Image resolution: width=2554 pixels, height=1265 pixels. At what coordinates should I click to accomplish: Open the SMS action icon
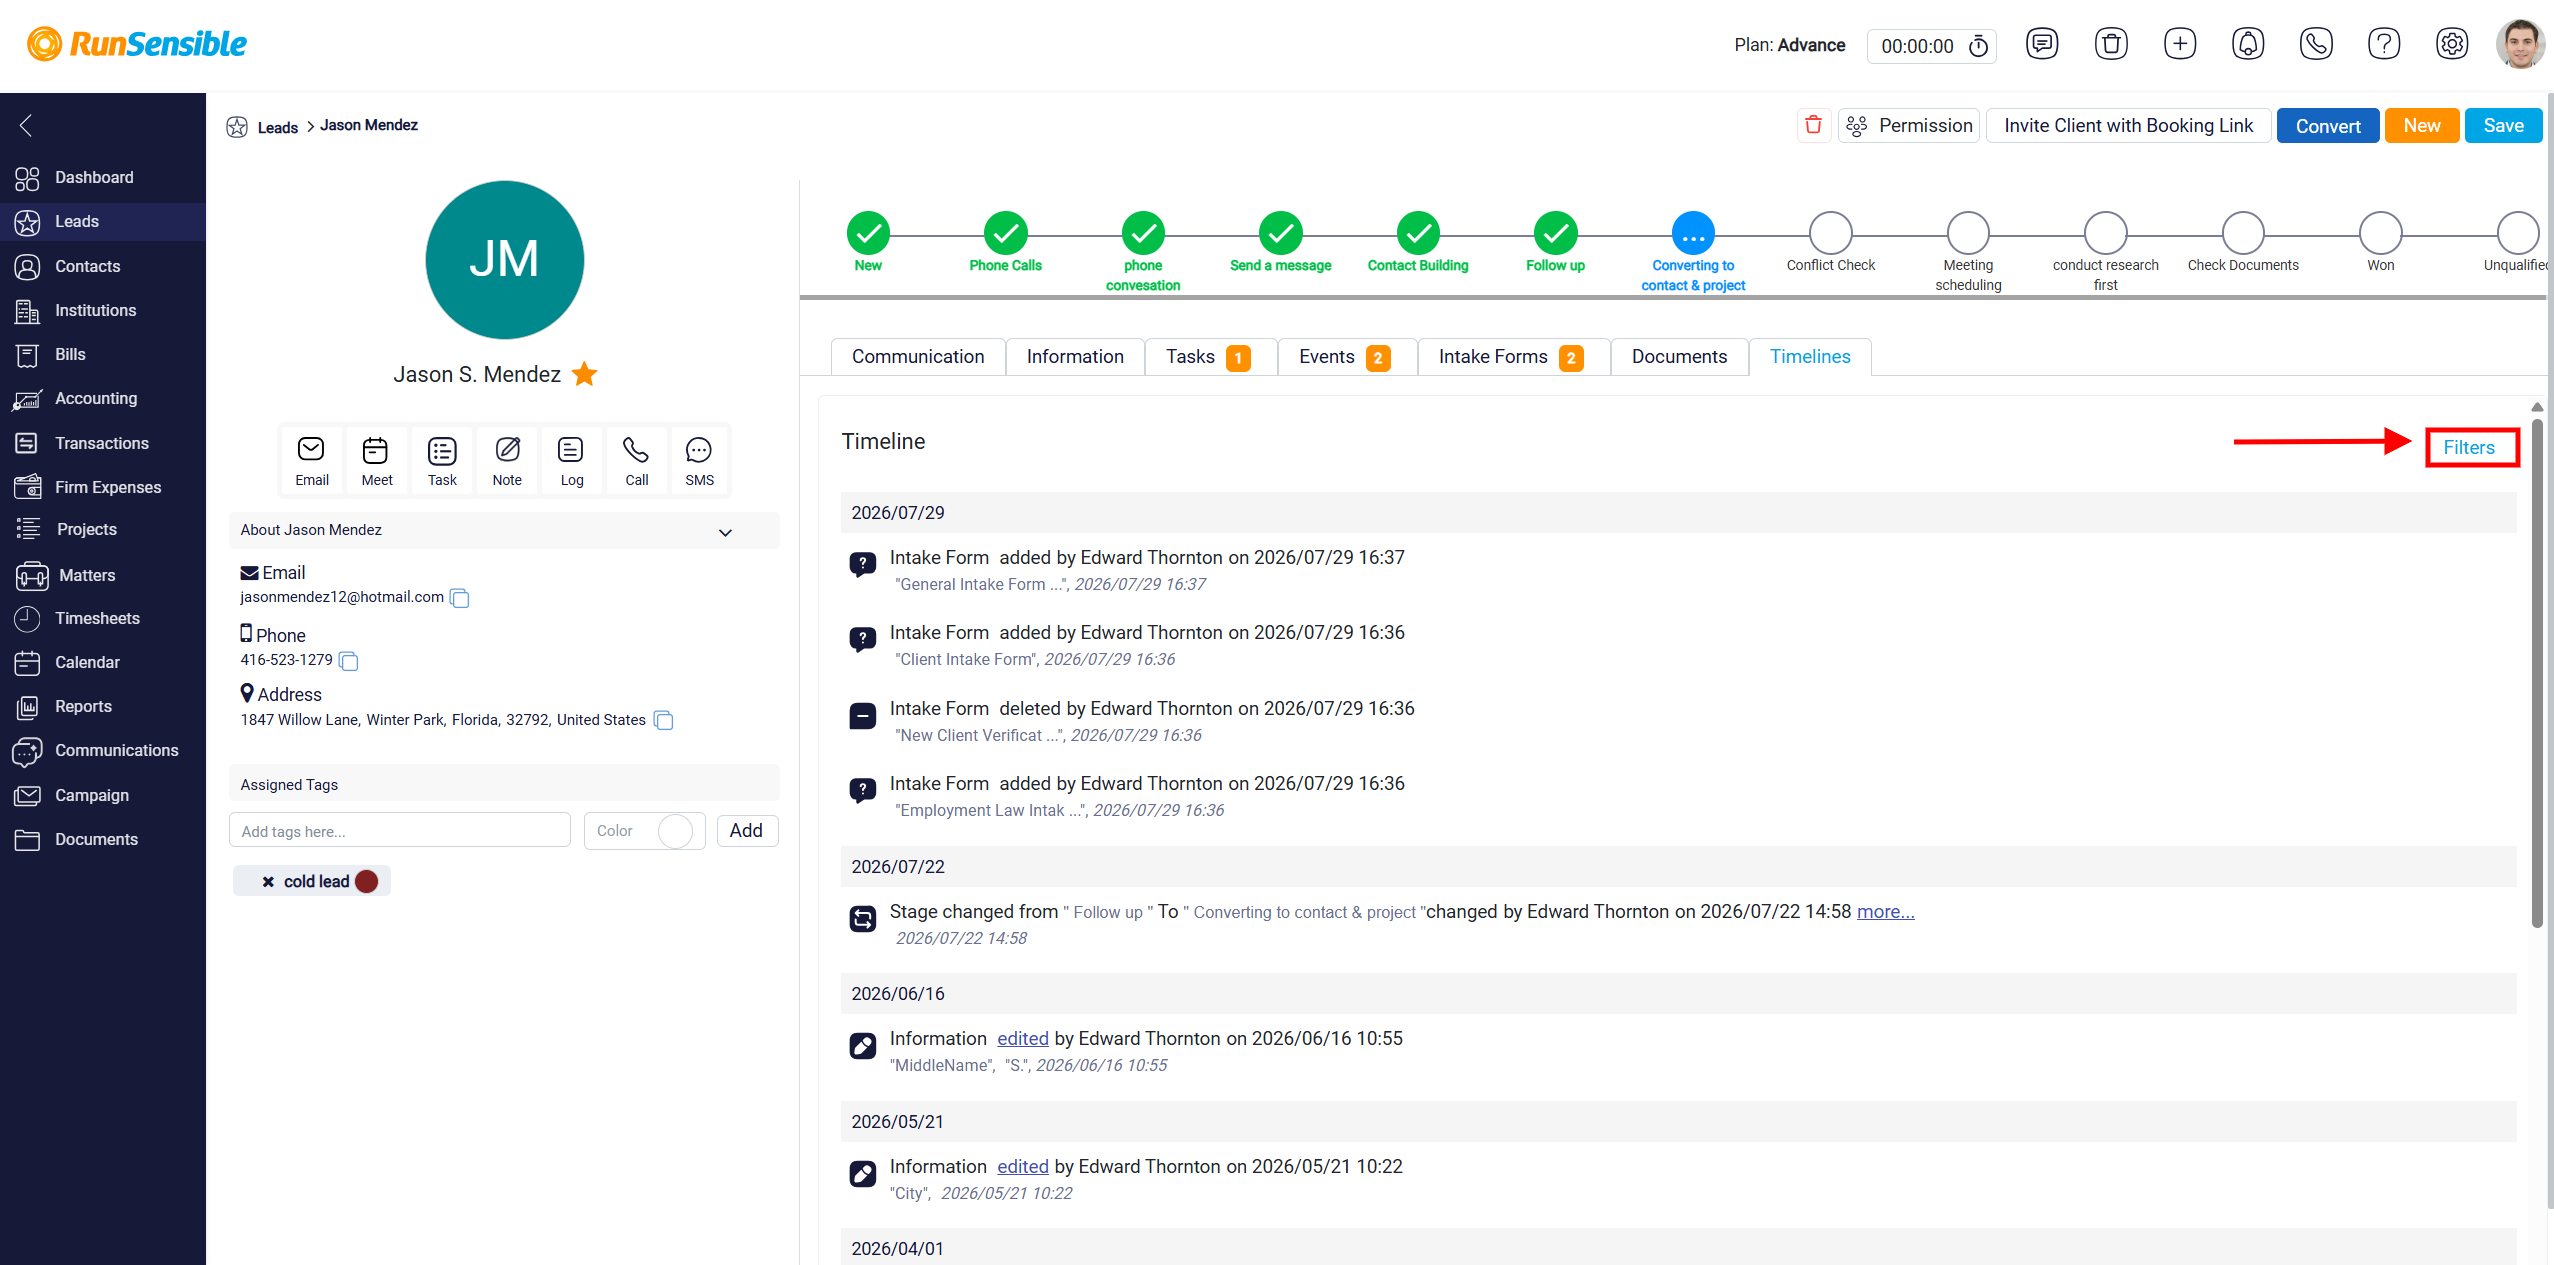699,461
